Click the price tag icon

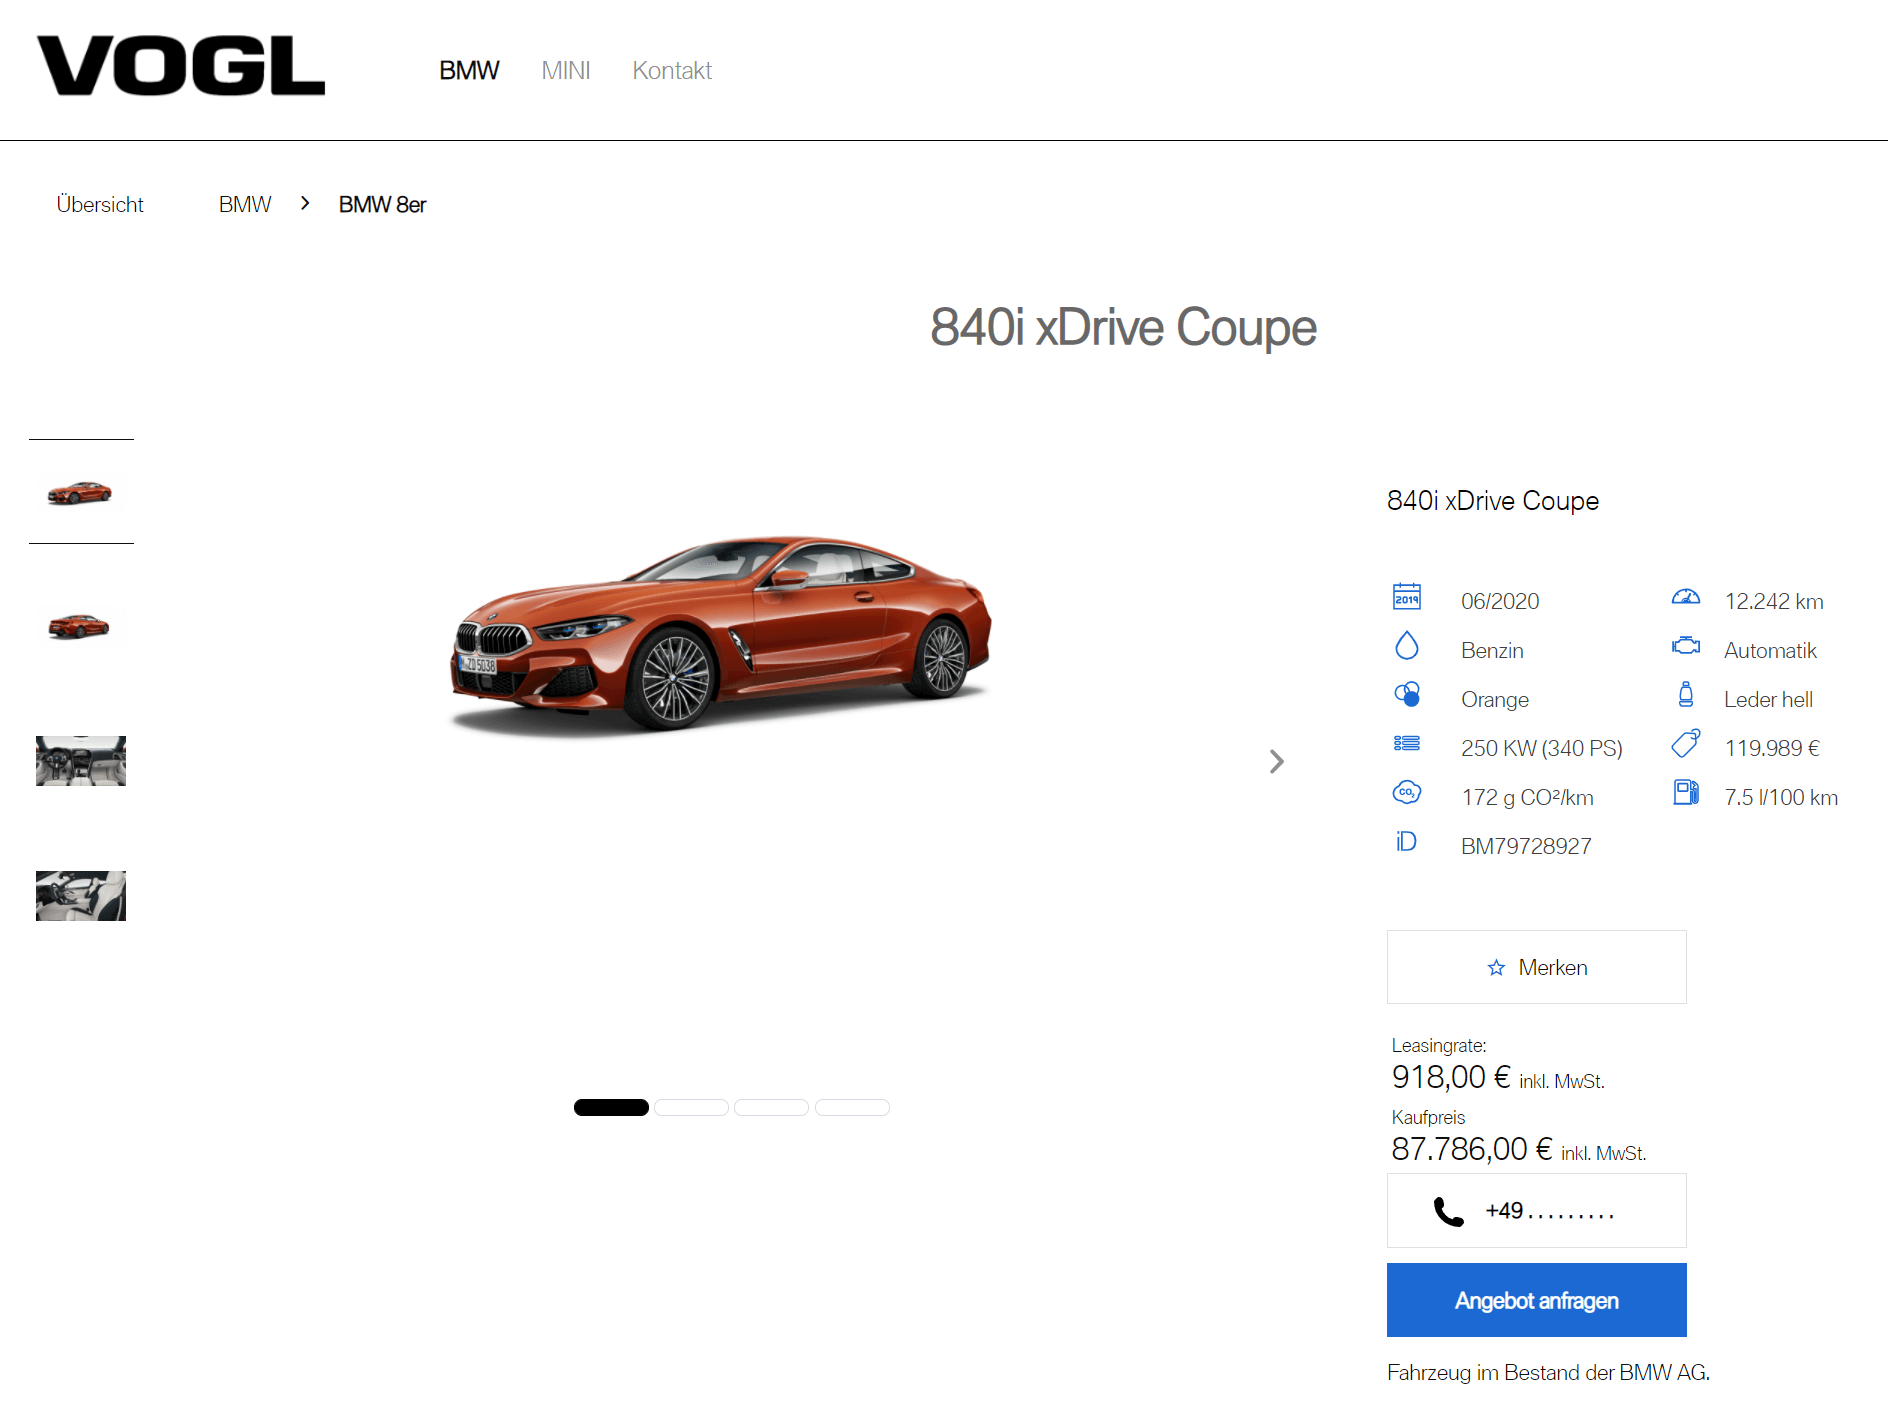click(1686, 743)
